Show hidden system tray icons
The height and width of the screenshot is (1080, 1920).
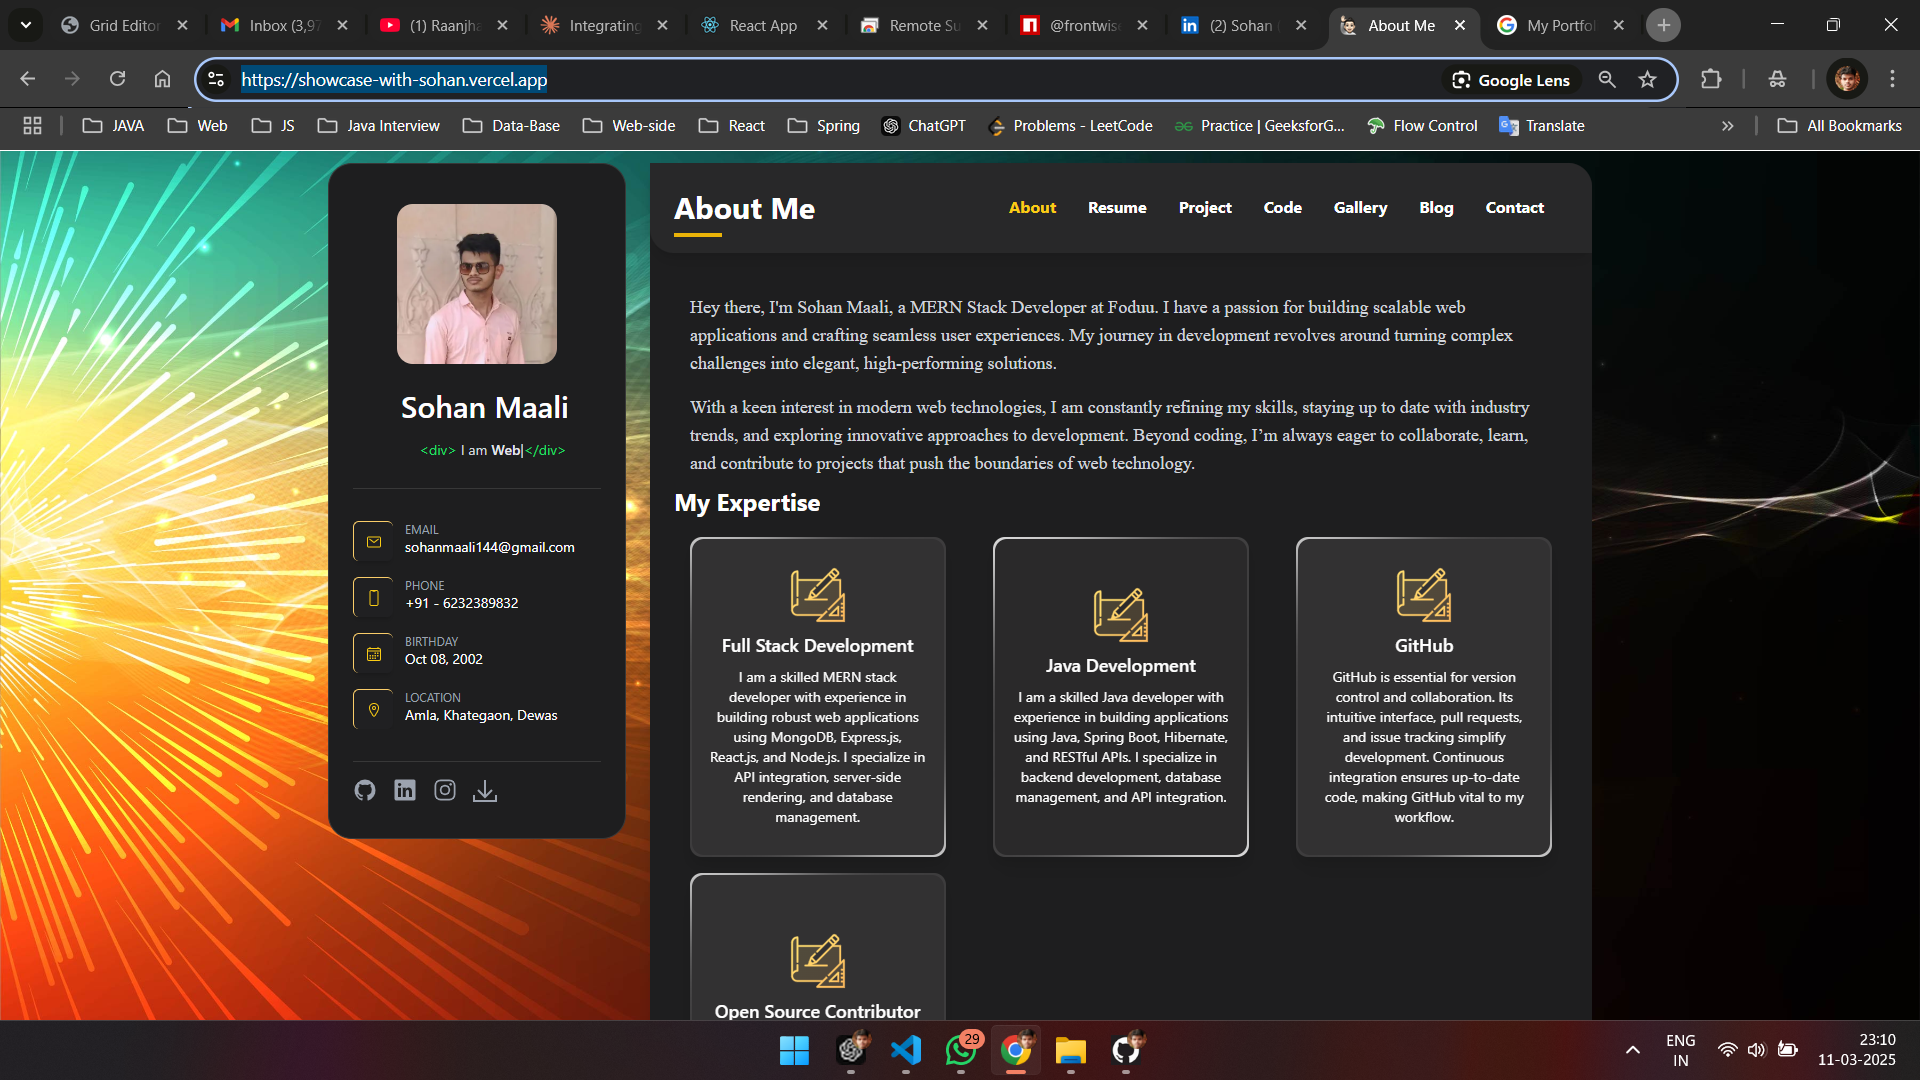(x=1633, y=1050)
